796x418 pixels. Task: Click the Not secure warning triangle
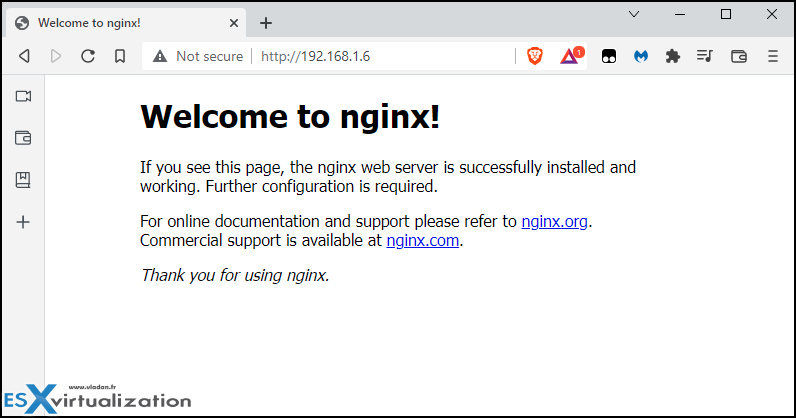click(160, 56)
